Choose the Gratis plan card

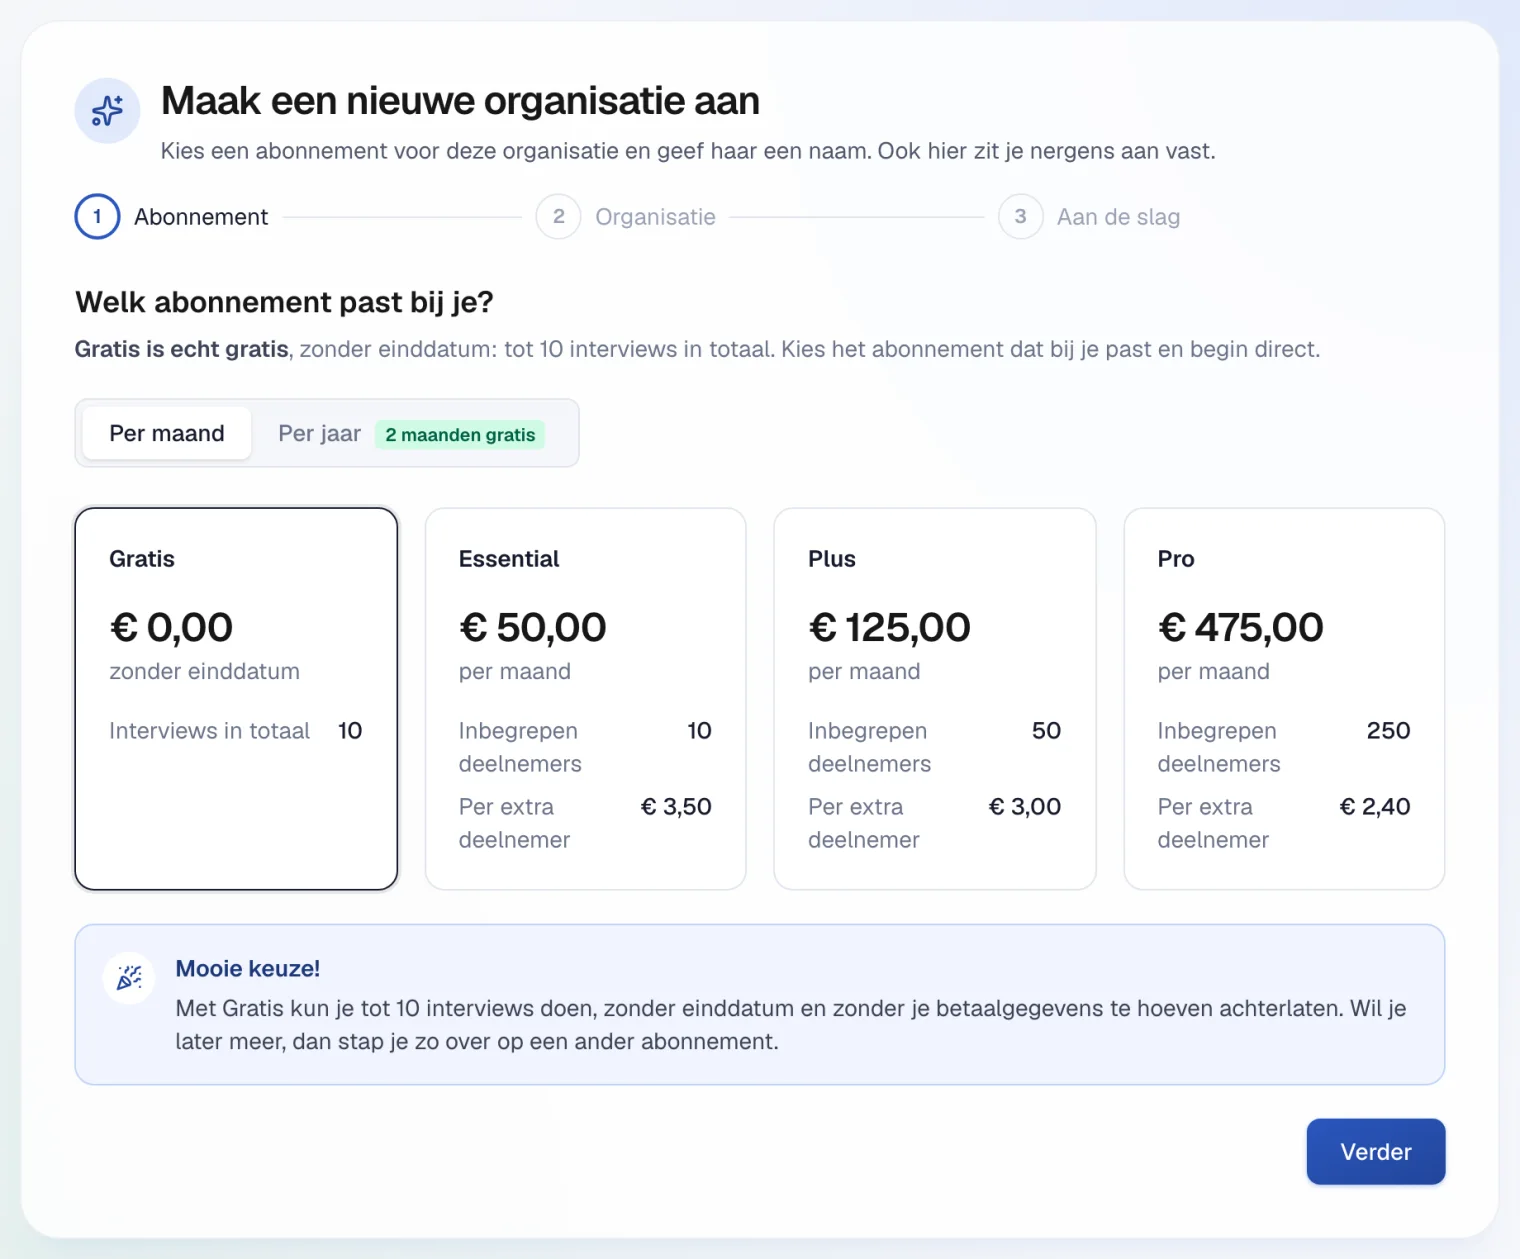236,699
